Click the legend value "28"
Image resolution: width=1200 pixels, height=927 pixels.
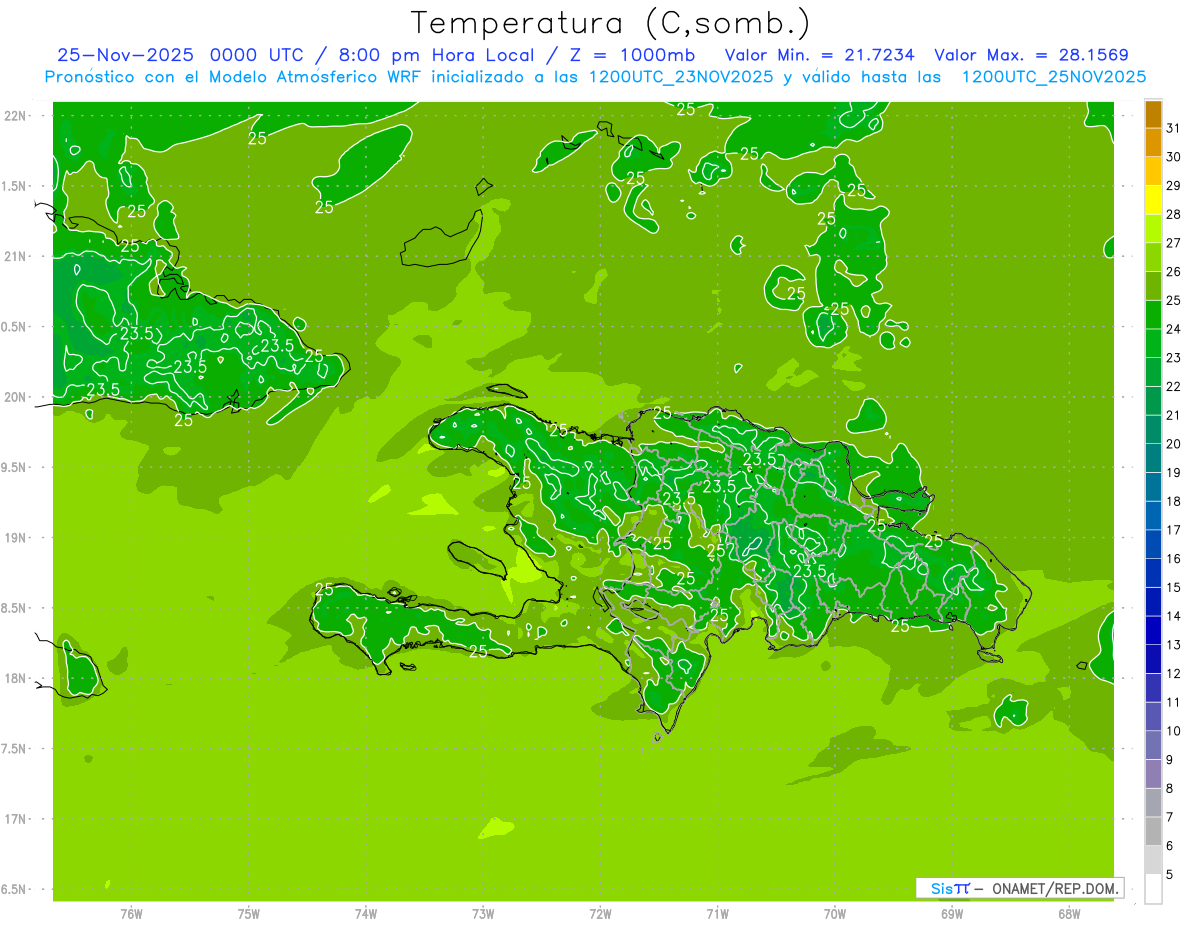(x=1174, y=214)
